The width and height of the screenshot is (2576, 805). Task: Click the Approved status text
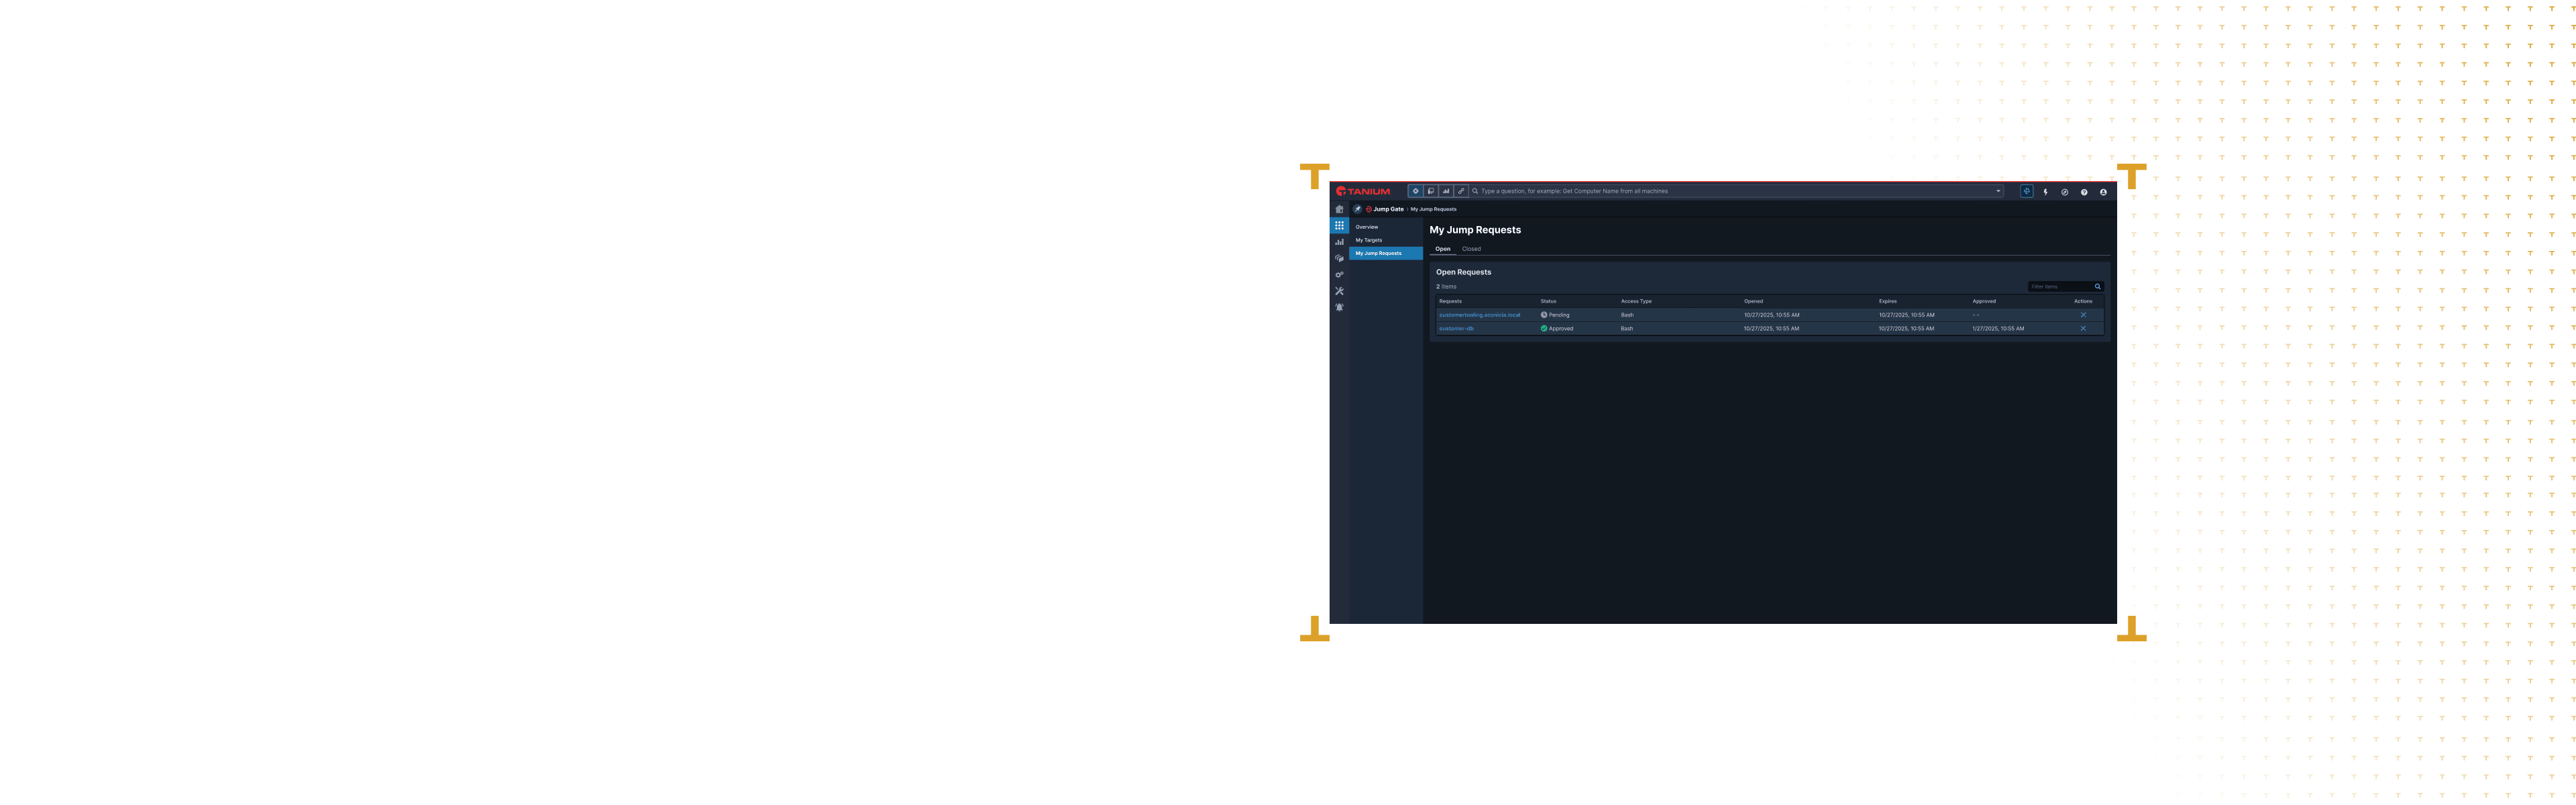click(1561, 329)
